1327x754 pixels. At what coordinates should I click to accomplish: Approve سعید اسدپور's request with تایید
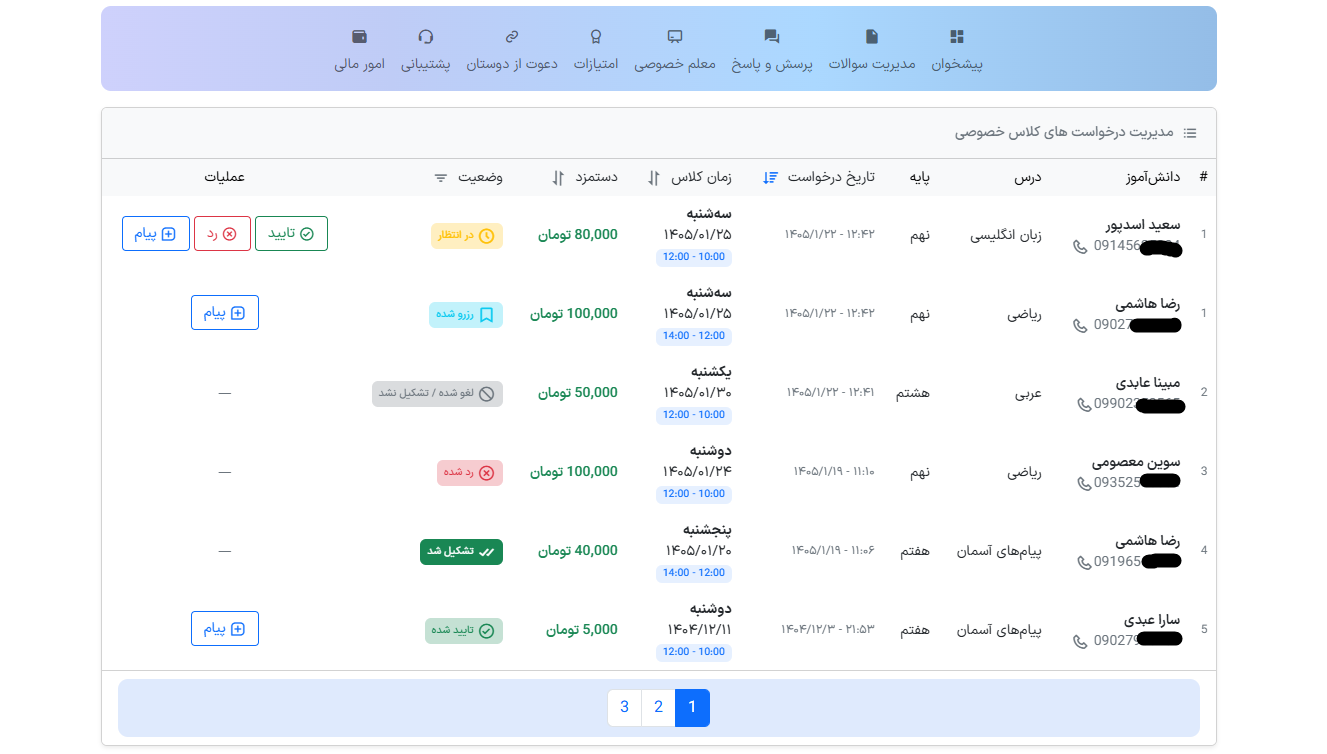click(x=291, y=234)
